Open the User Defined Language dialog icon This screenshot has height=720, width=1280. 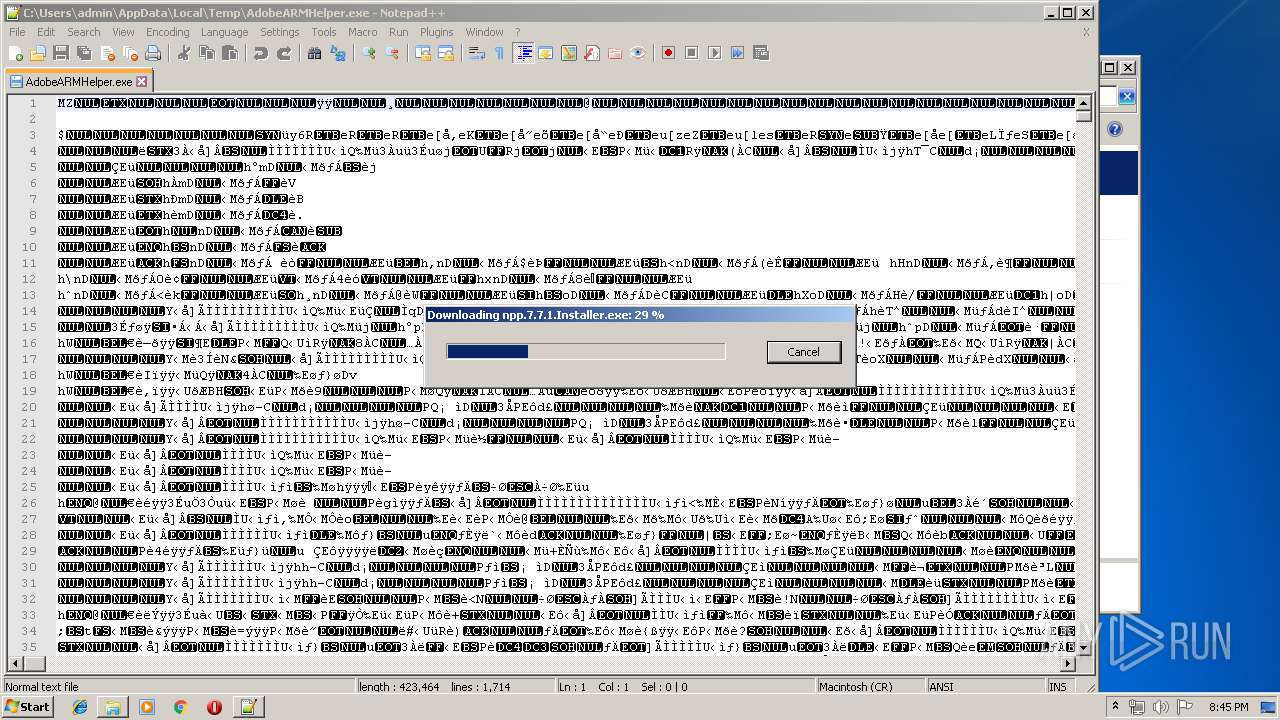point(546,53)
